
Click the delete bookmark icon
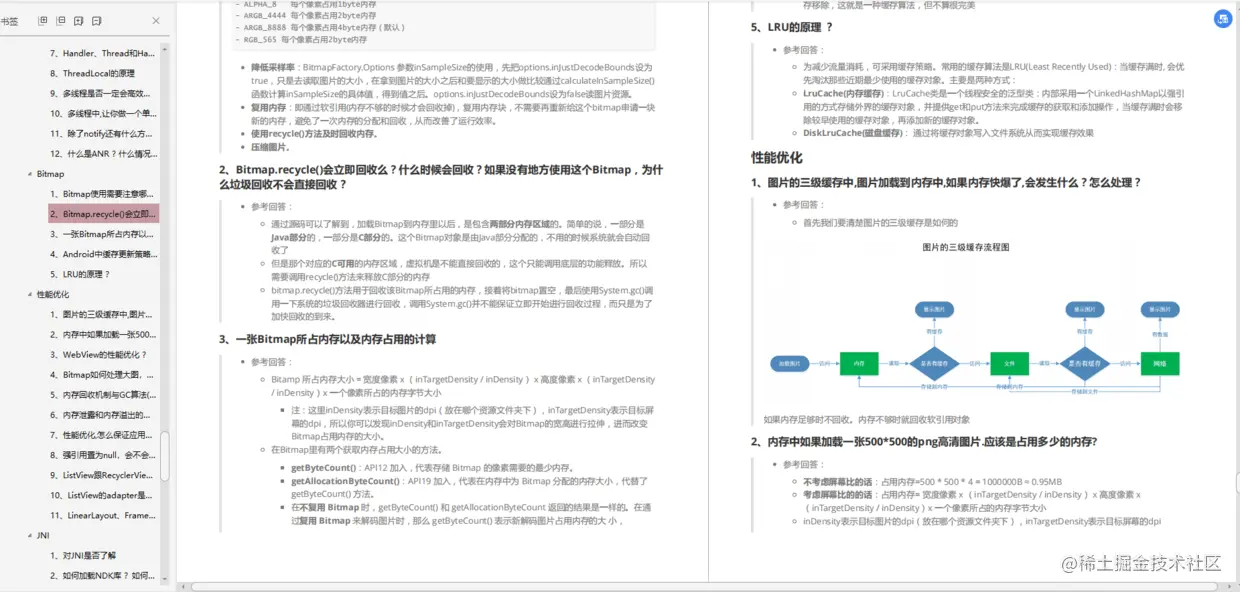pos(97,21)
